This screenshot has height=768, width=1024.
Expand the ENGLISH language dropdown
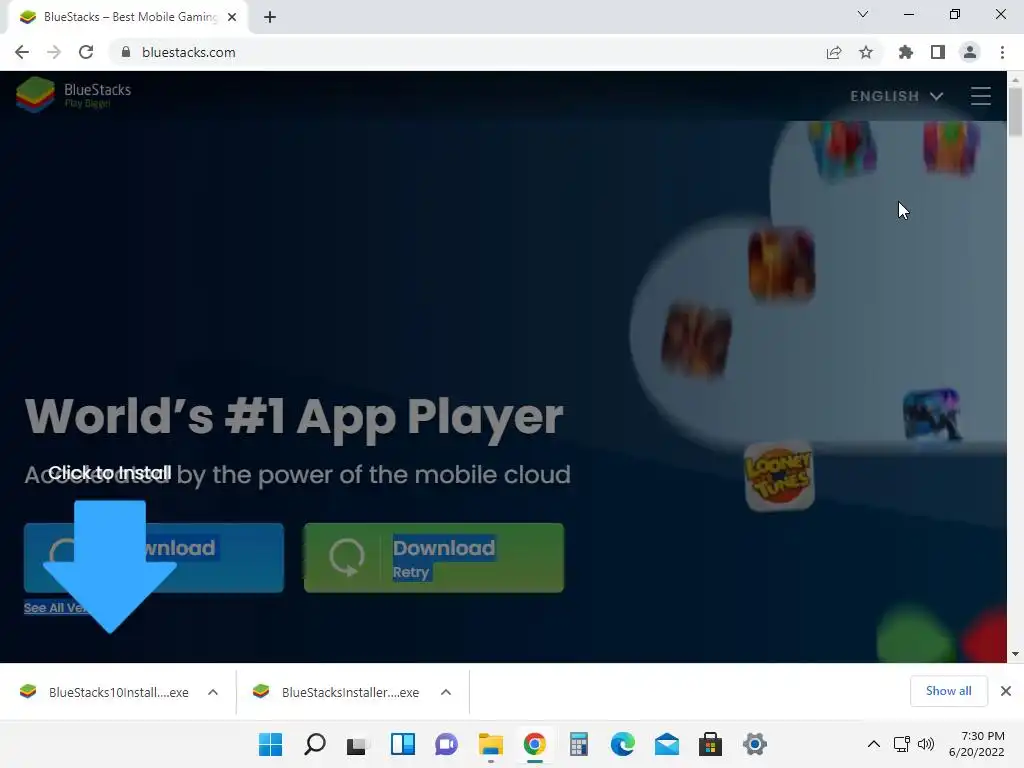(896, 96)
